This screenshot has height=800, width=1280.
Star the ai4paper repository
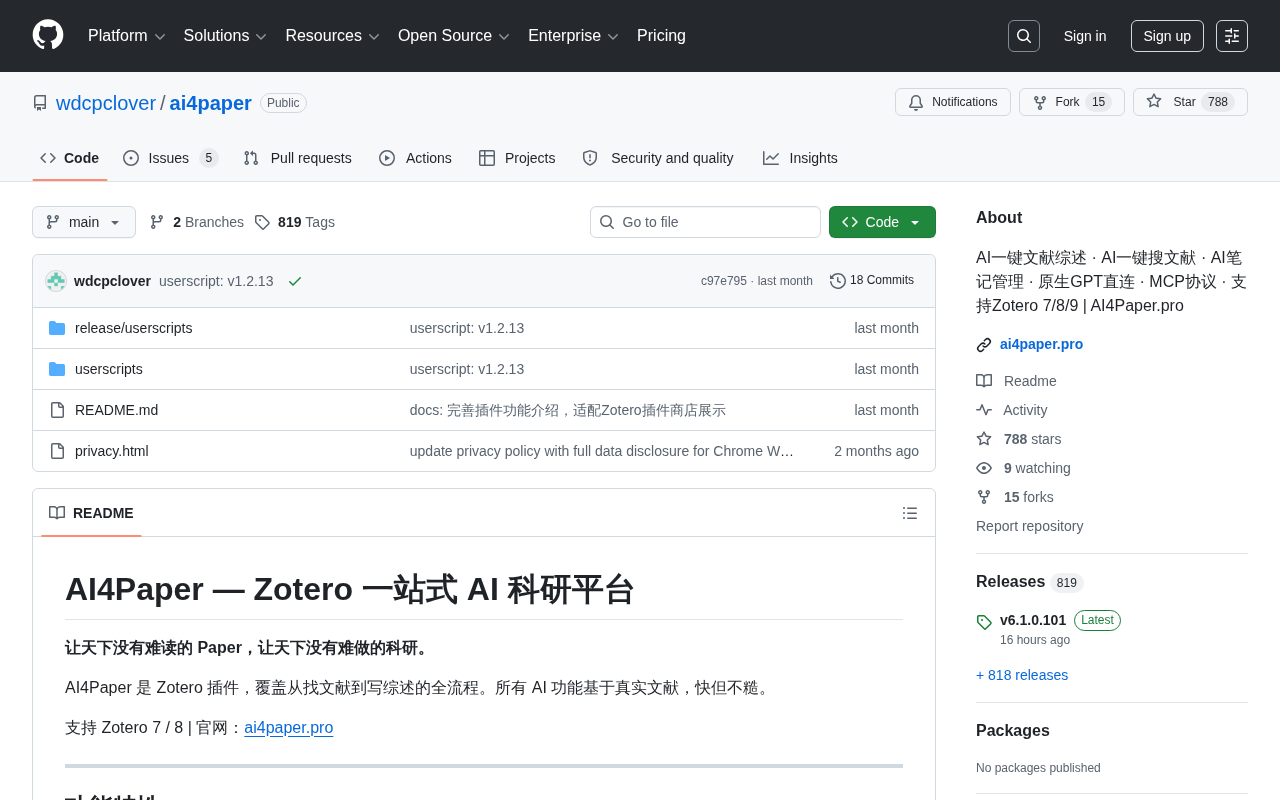point(1190,102)
